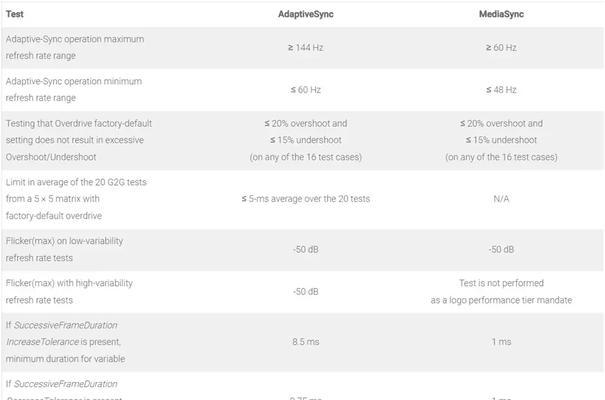
Task: Click the 8.5 ms AdaptiveSync value
Action: coord(306,342)
